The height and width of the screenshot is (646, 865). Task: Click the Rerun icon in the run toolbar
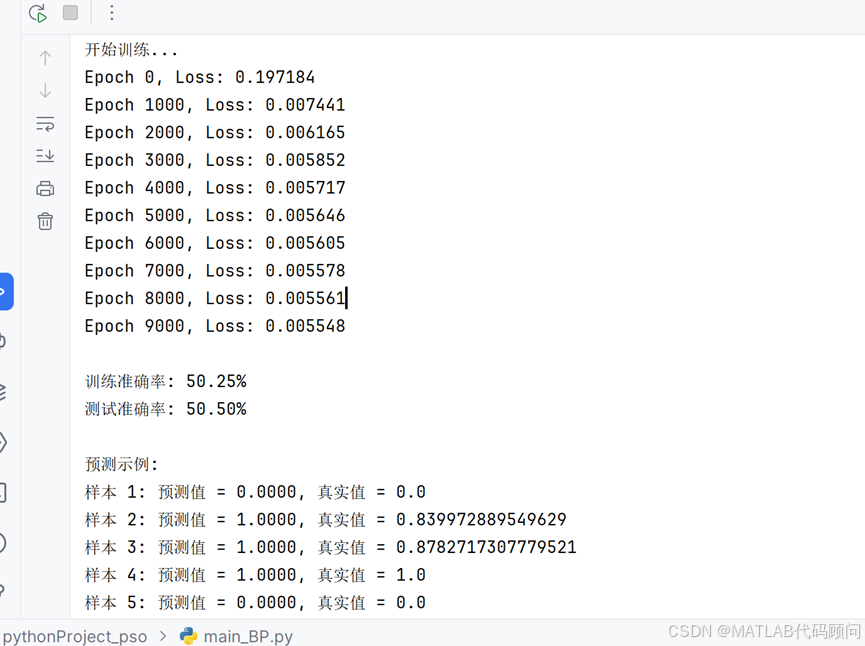coord(38,13)
